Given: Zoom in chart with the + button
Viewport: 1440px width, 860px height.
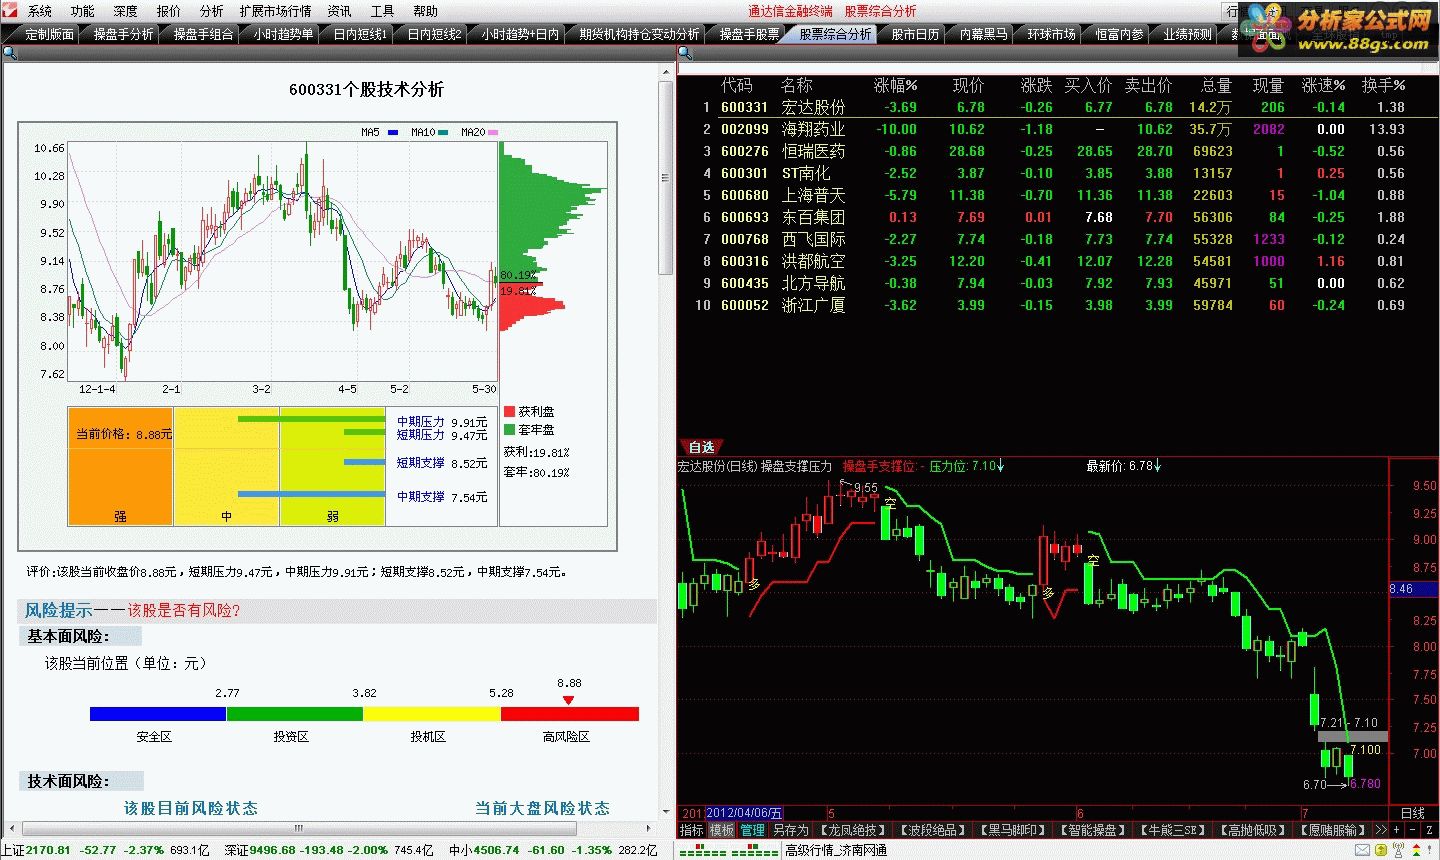Looking at the screenshot, I should (x=1396, y=830).
